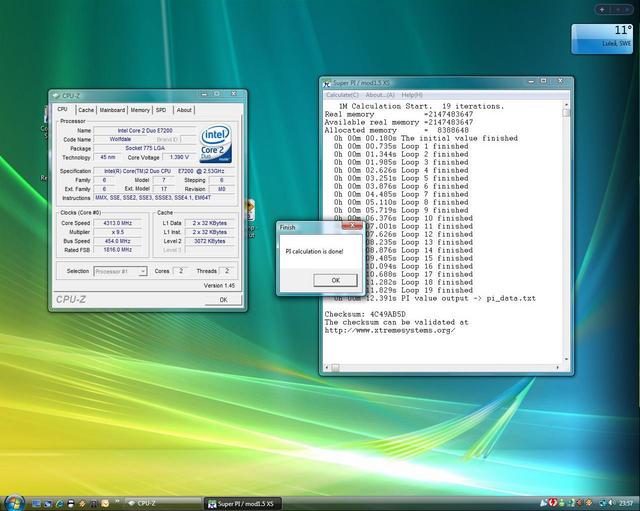This screenshot has width=640, height=511.
Task: Click Switch Between Windows quick launch icon
Action: (48, 504)
